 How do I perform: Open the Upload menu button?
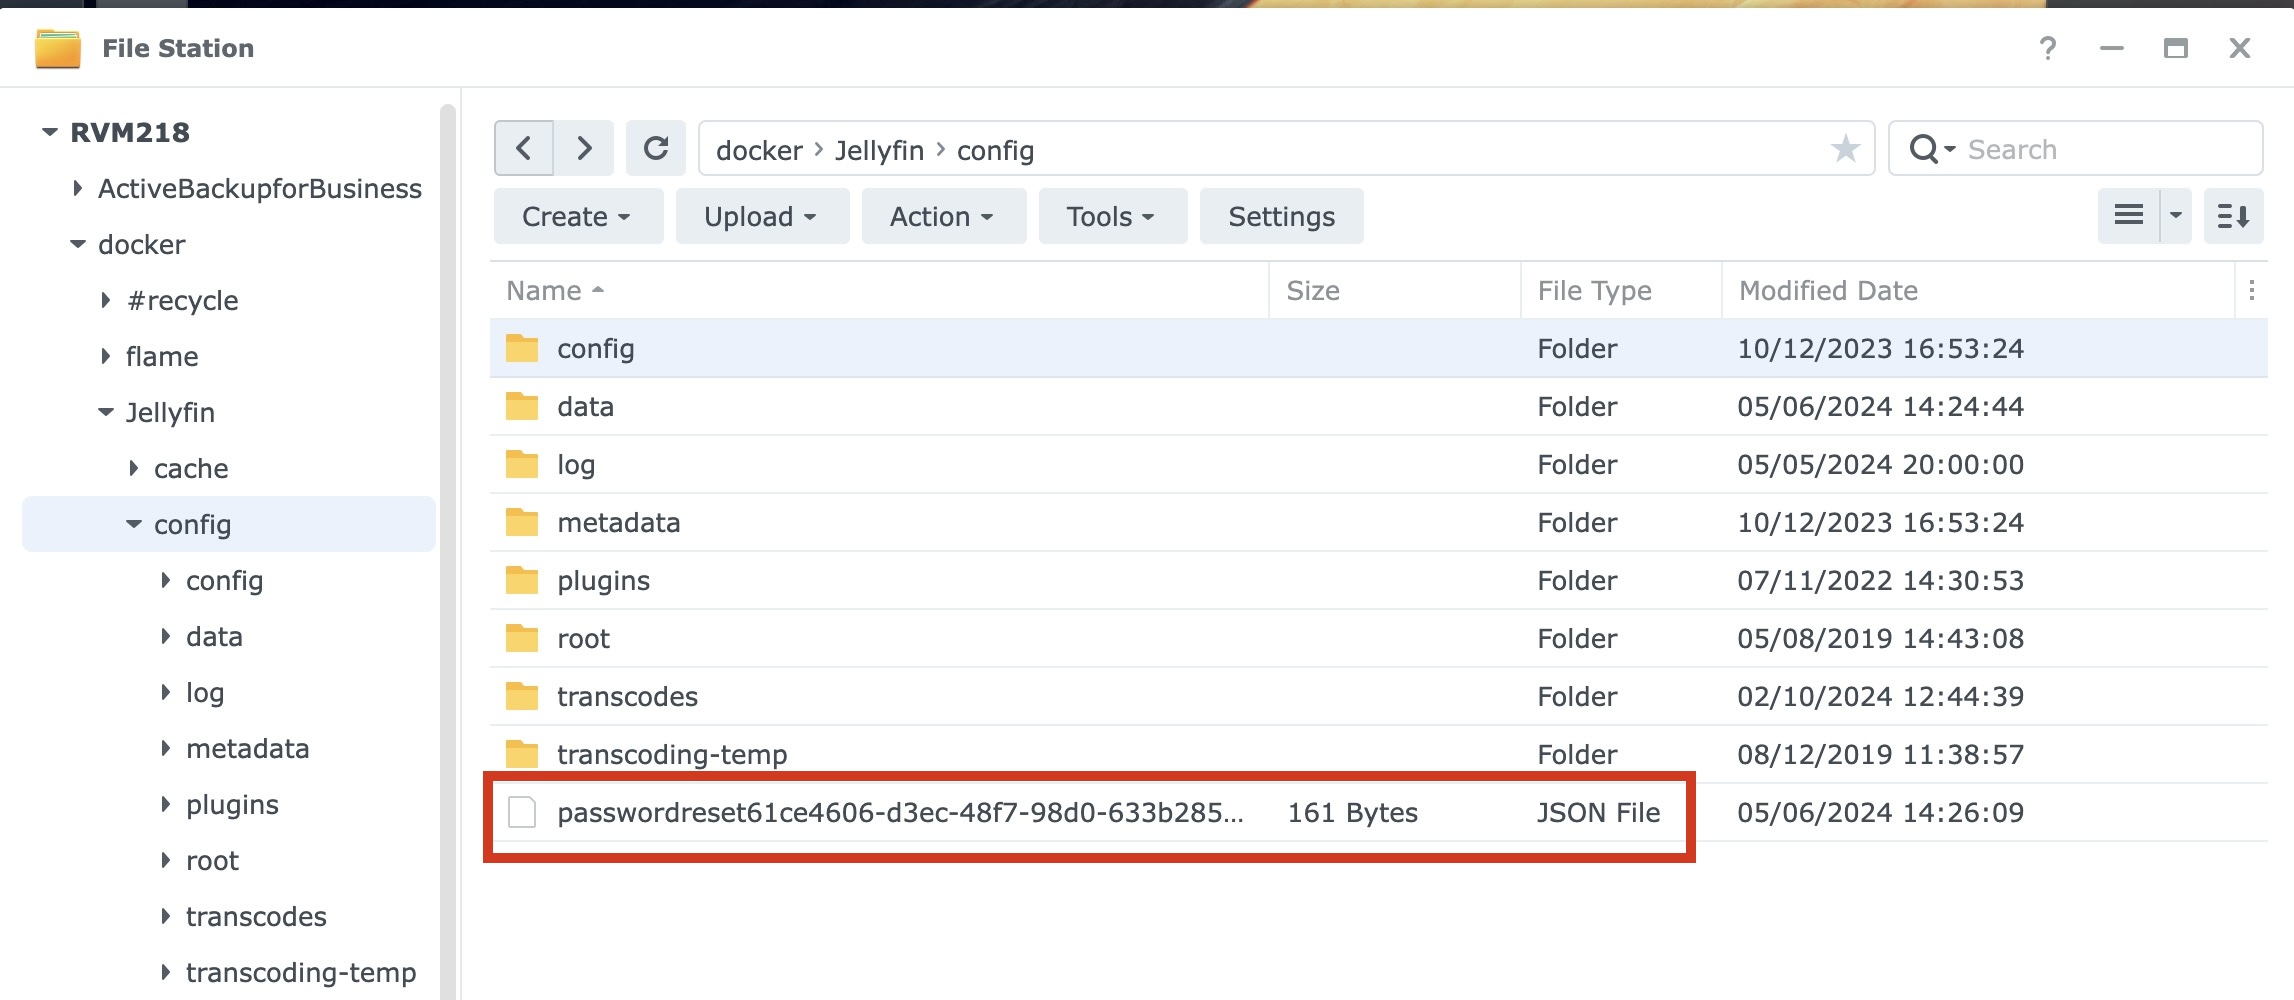tap(761, 216)
